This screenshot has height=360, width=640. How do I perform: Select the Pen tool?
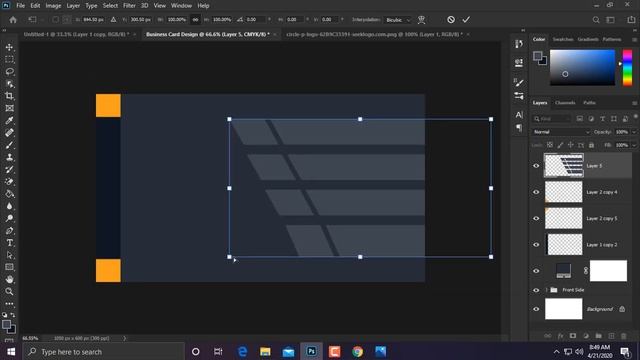pos(9,231)
